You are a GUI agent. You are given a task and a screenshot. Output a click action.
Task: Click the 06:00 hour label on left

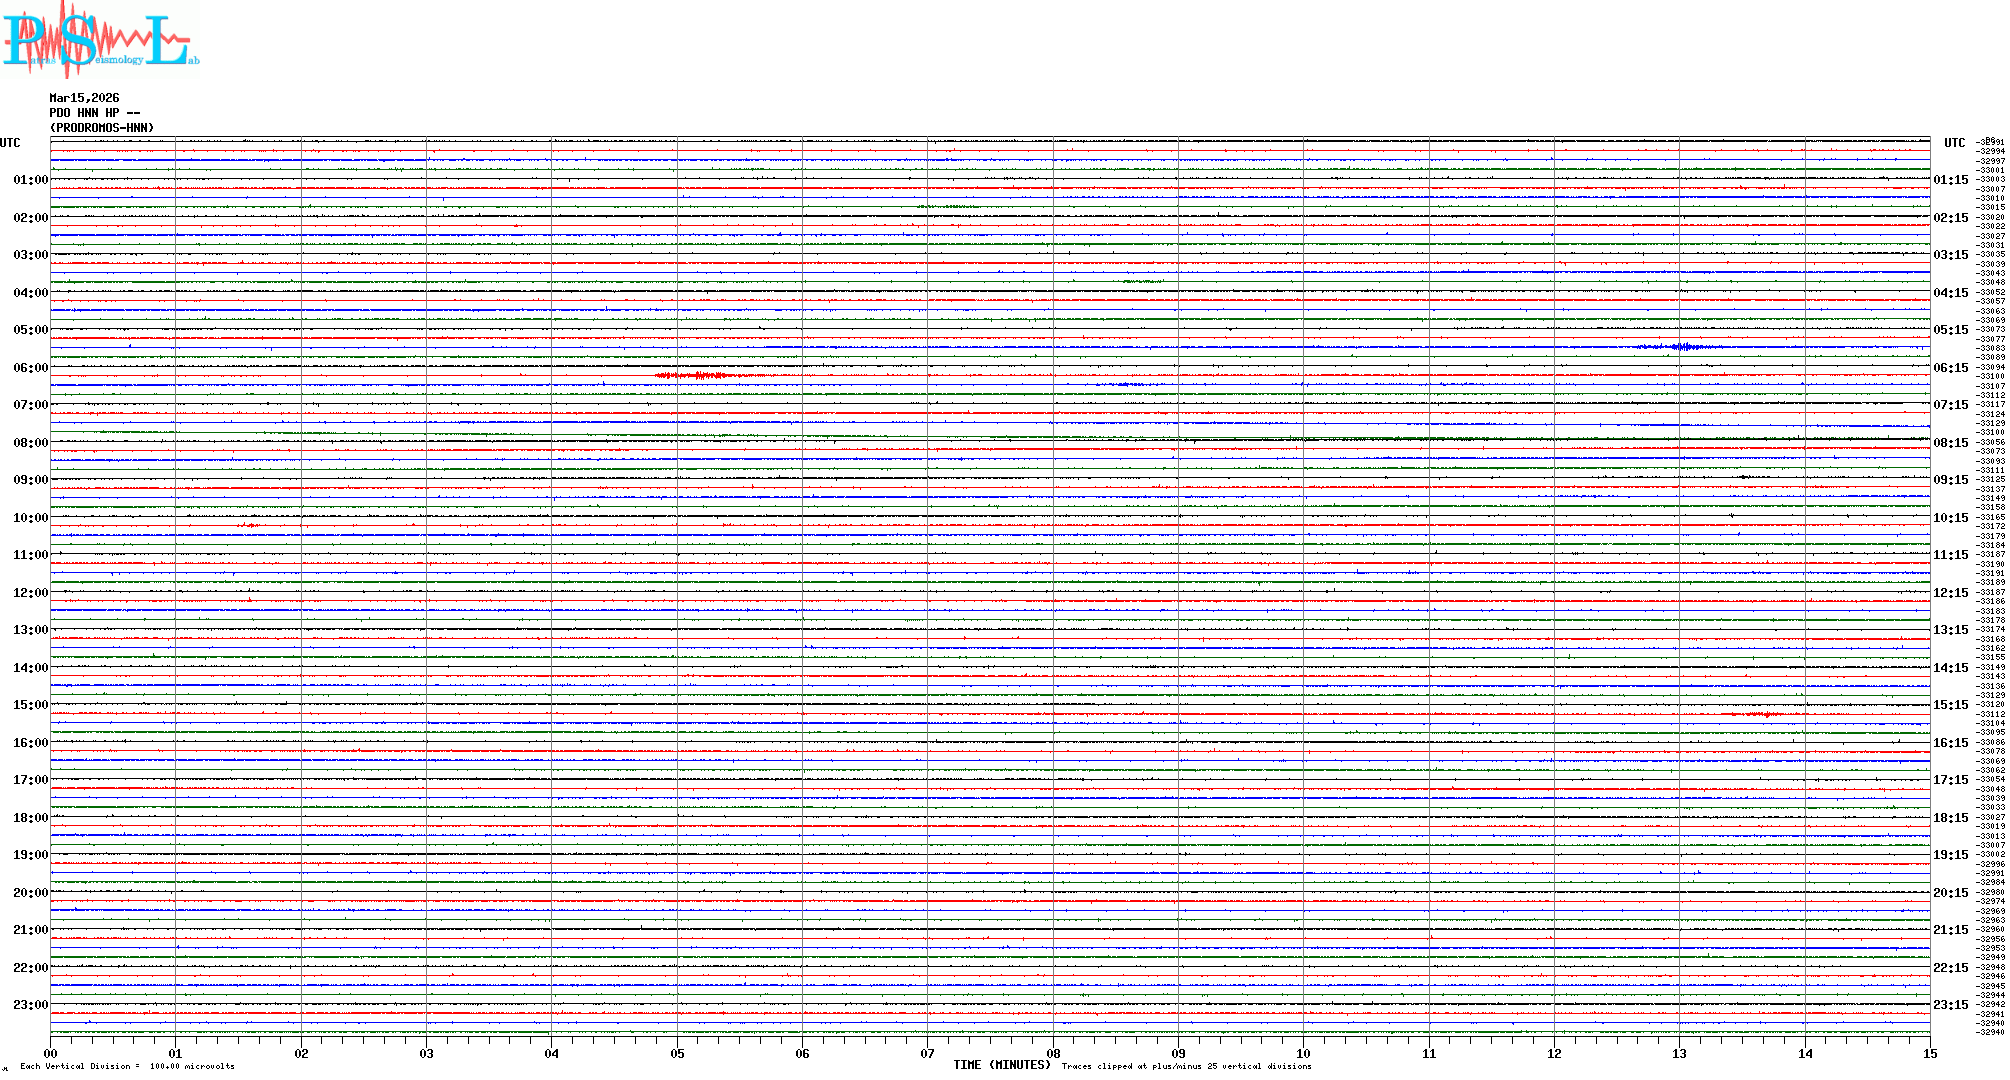(31, 368)
